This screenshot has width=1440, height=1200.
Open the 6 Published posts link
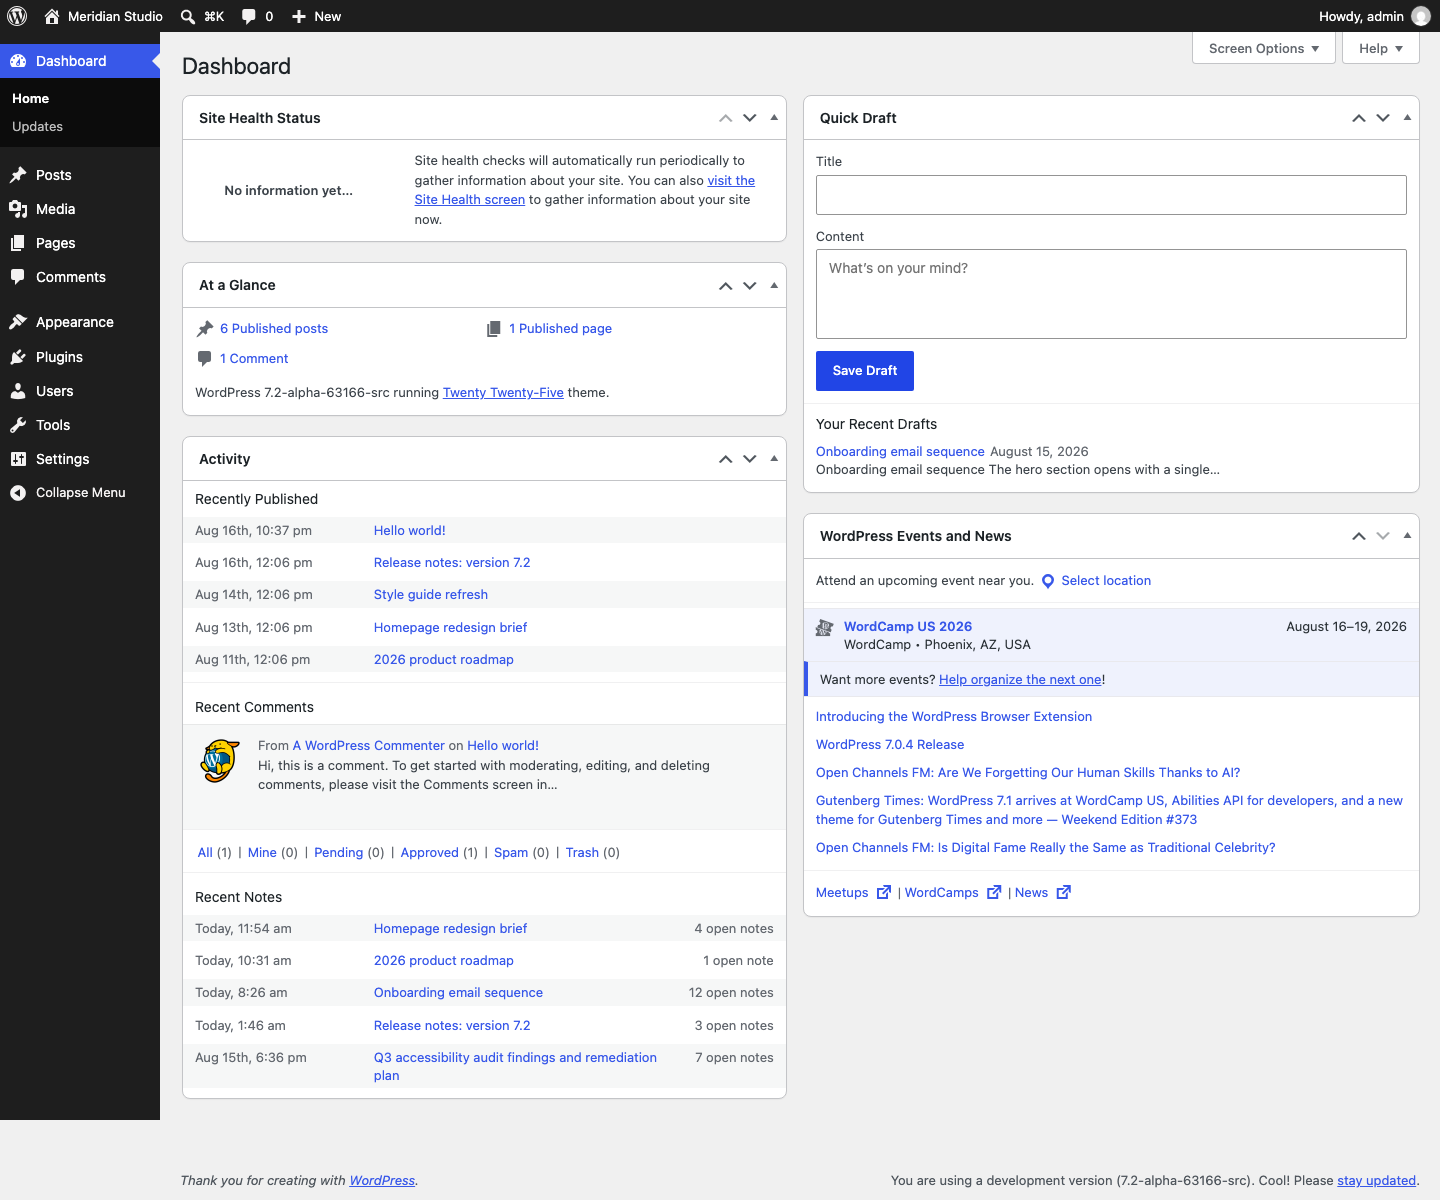pos(274,329)
